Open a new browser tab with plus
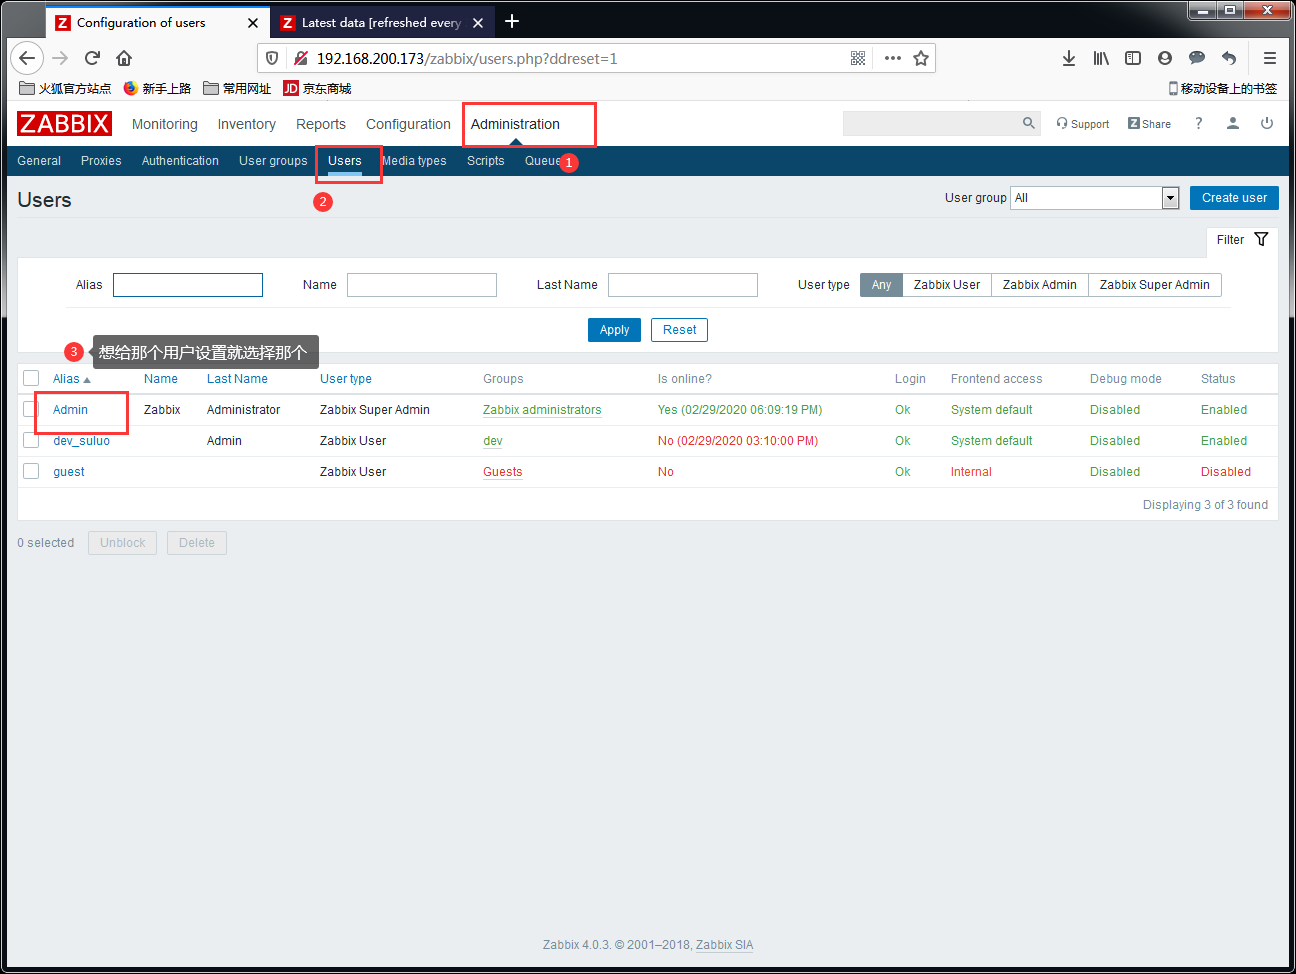Viewport: 1296px width, 974px height. pos(512,21)
